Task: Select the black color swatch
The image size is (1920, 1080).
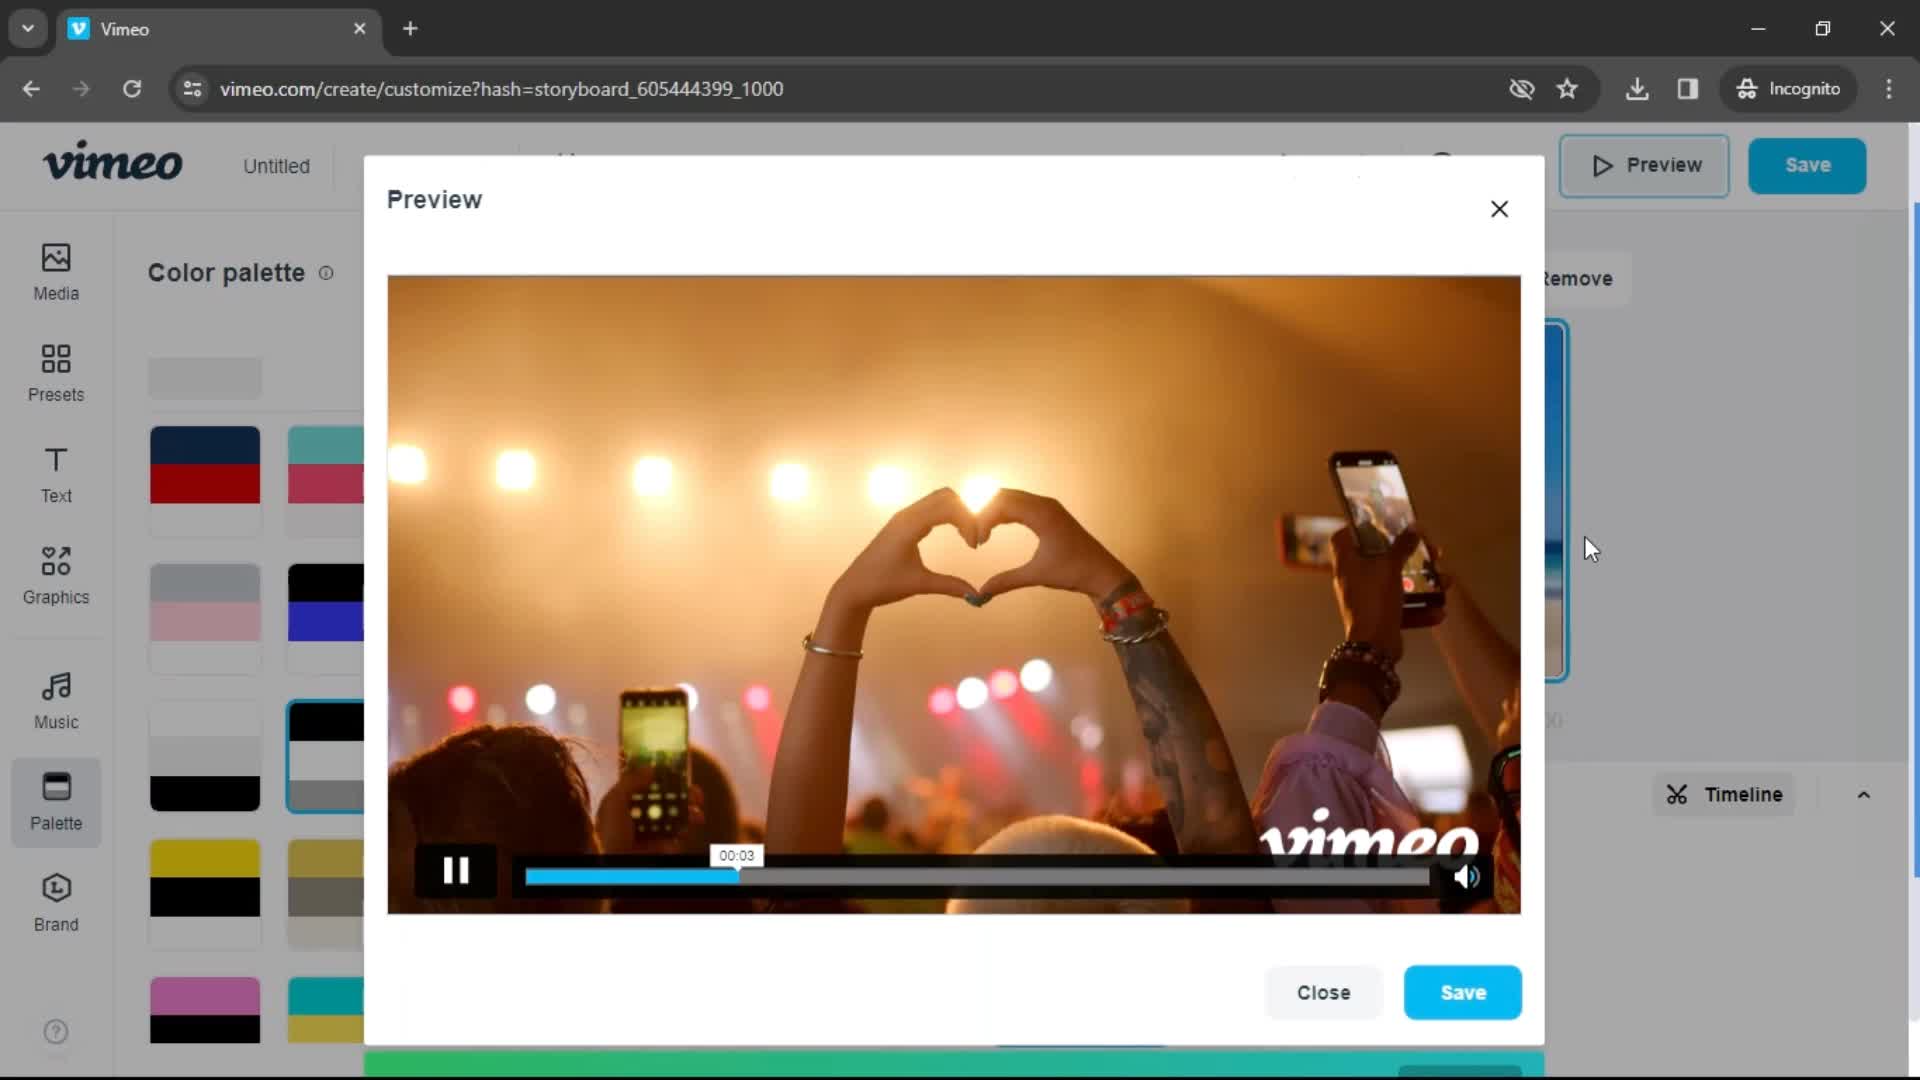Action: (204, 791)
